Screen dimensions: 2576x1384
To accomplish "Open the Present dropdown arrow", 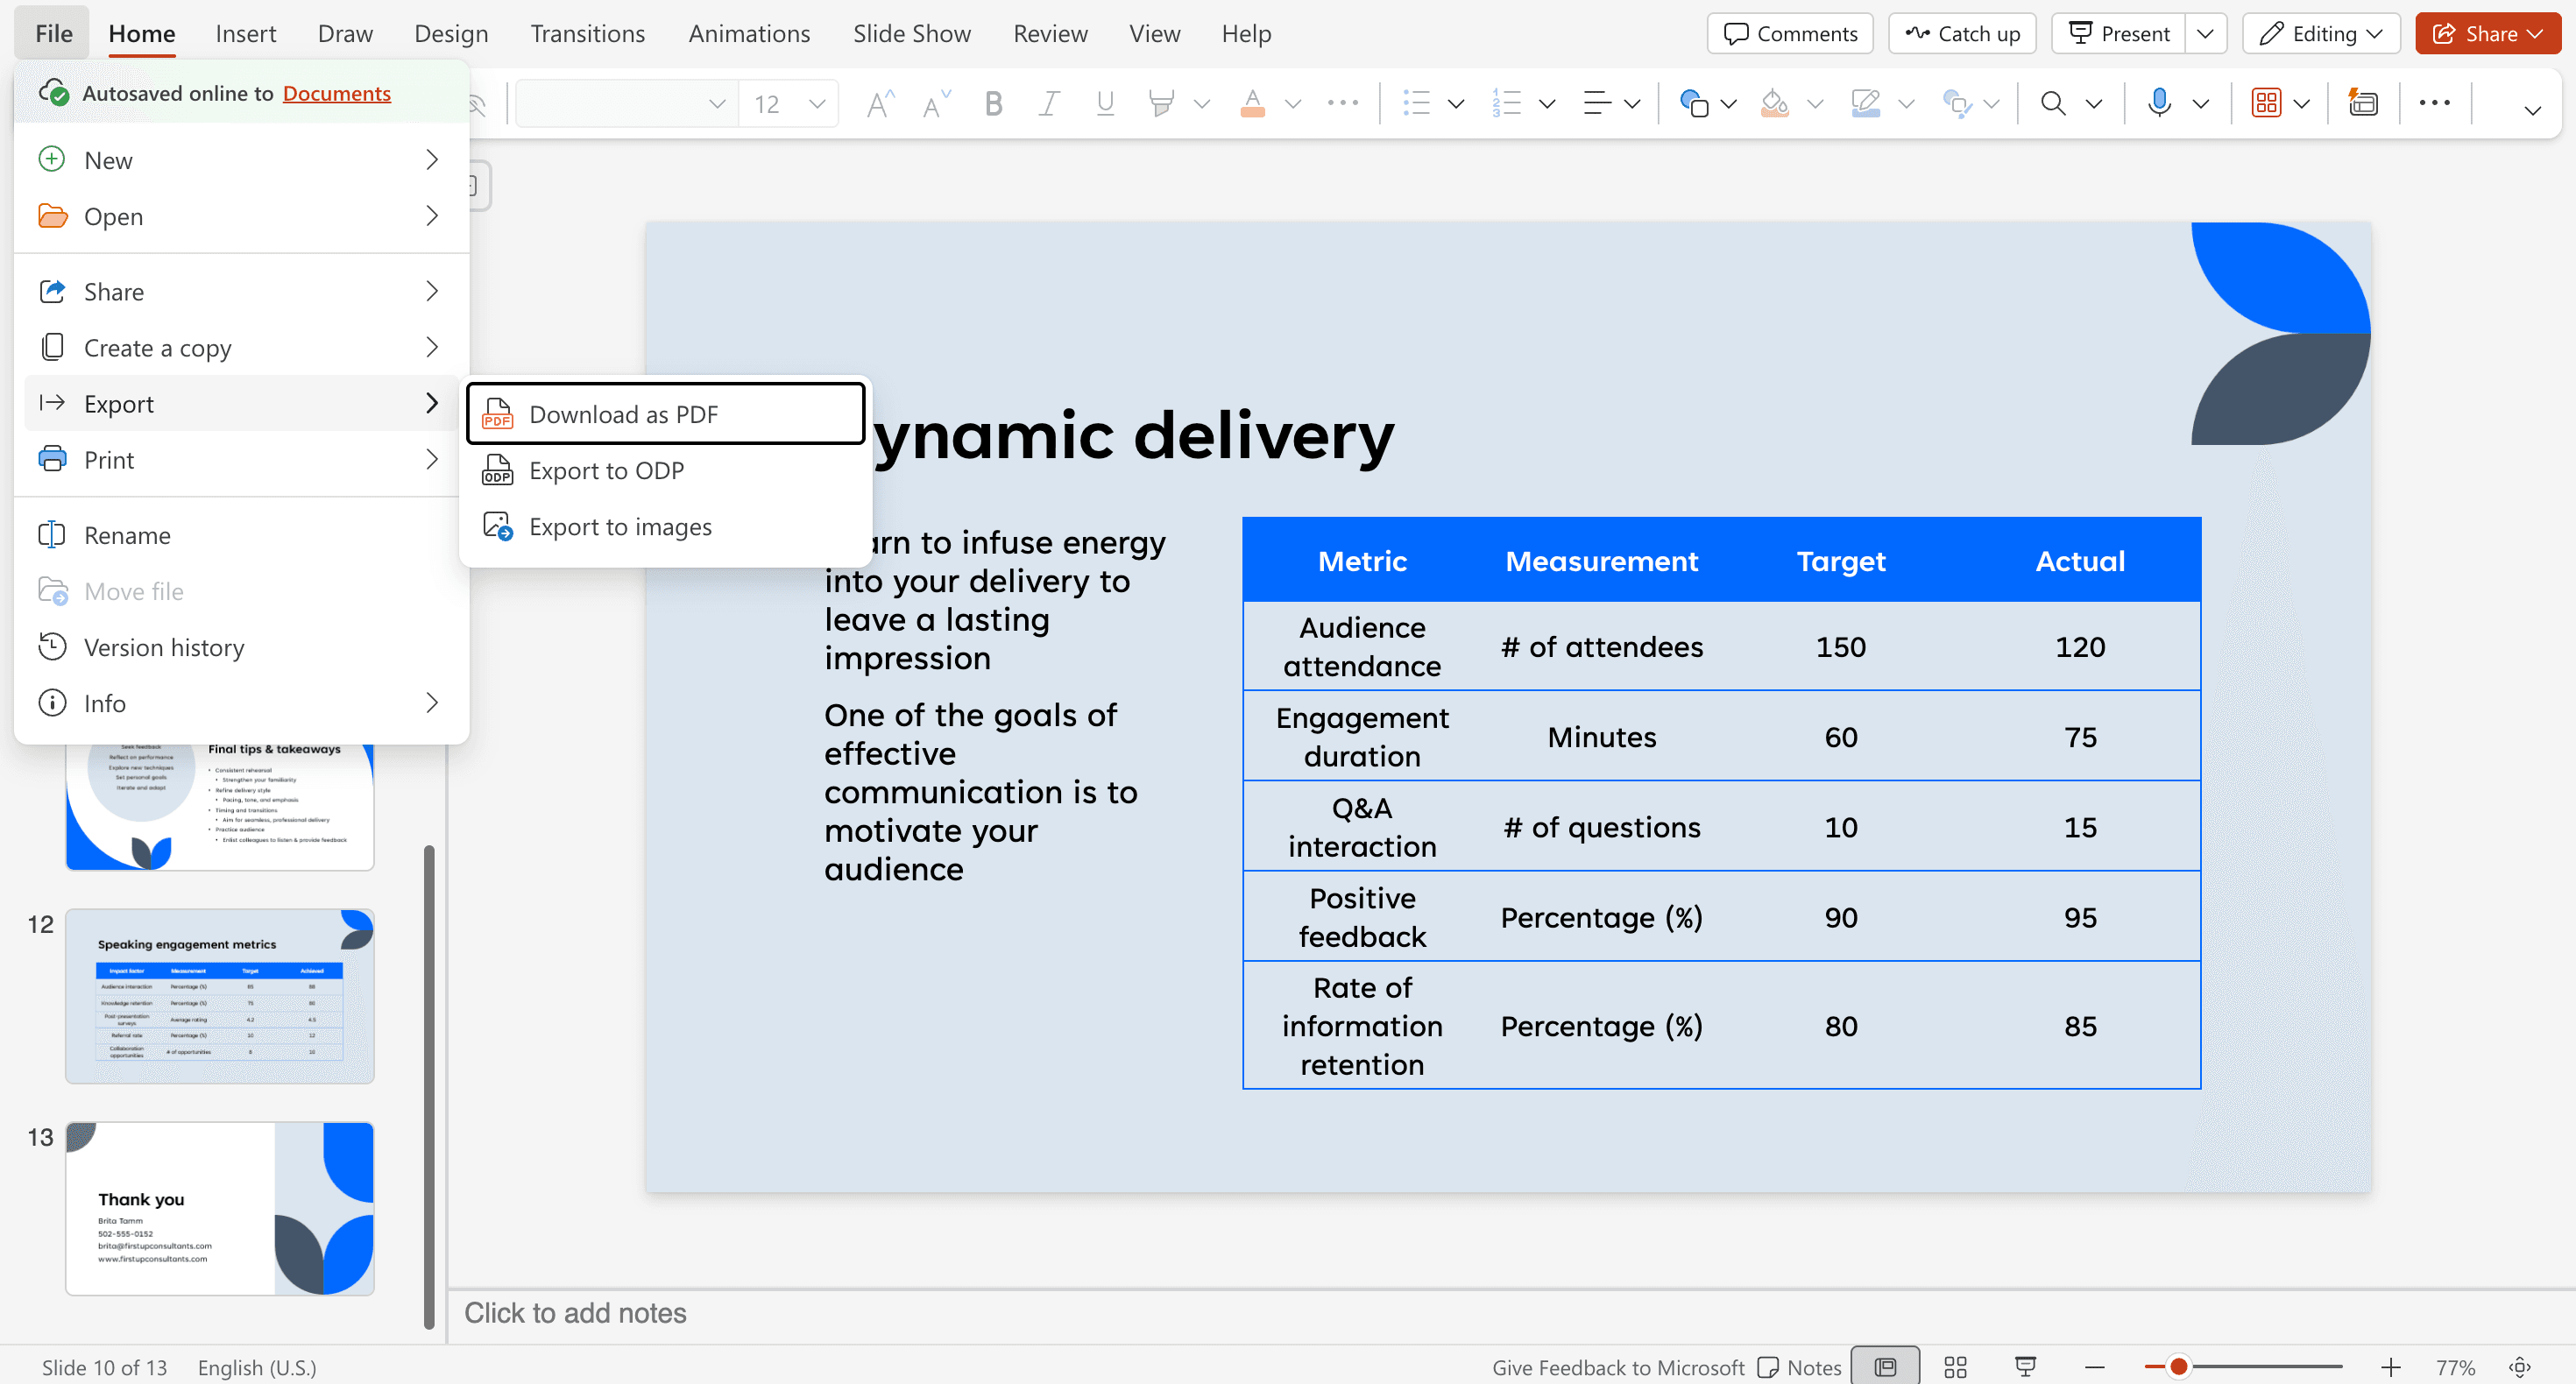I will pyautogui.click(x=2205, y=33).
